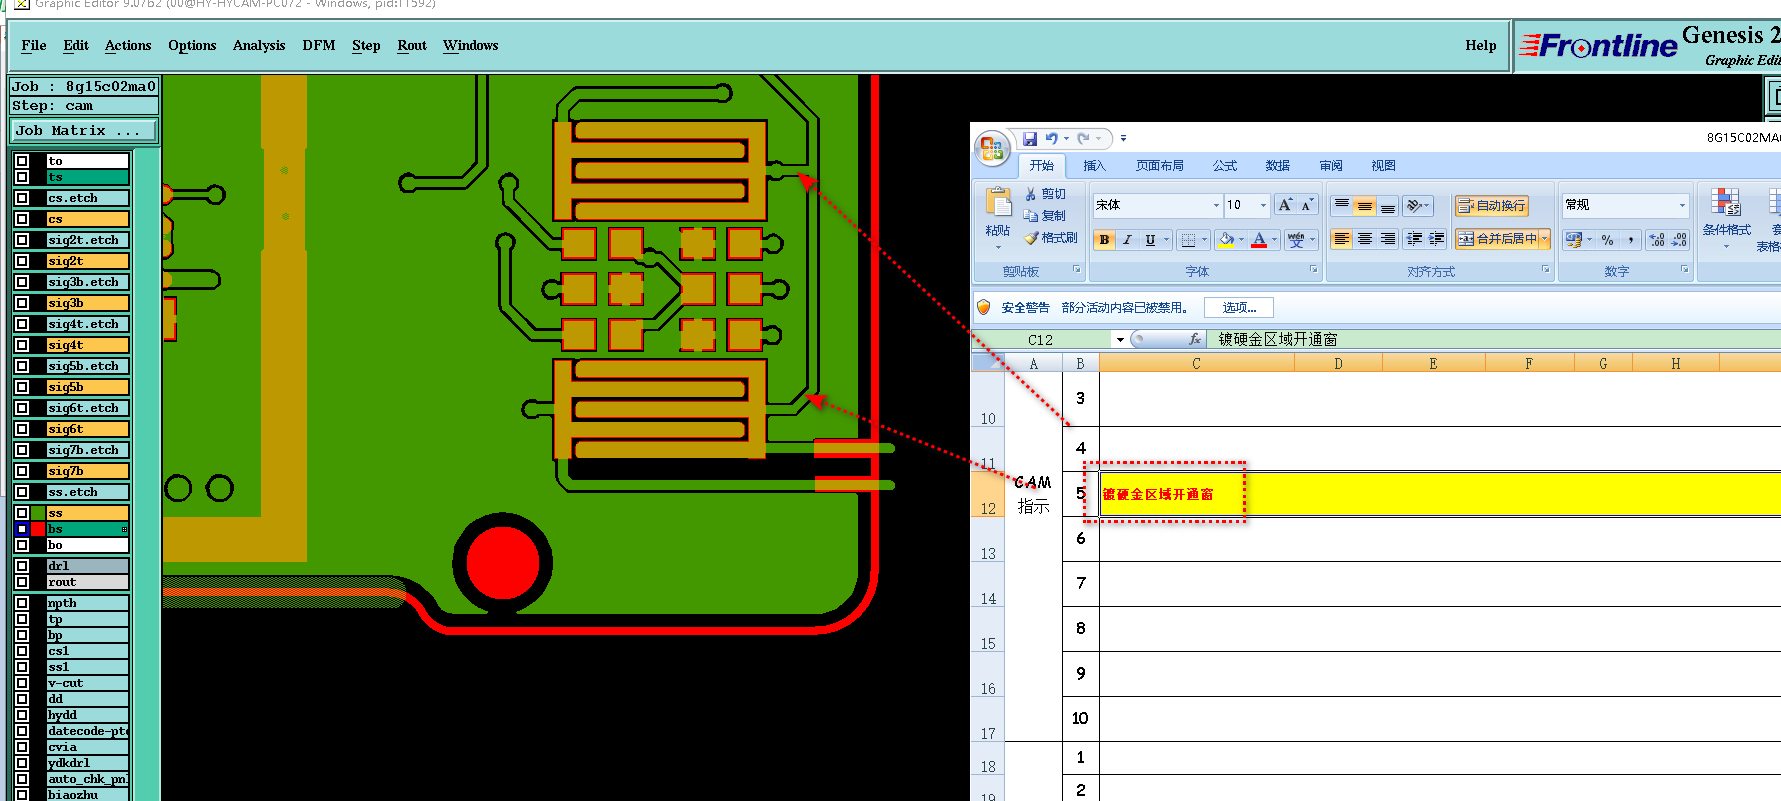Apply comma style number format
Viewport: 1781px width, 801px height.
pyautogui.click(x=1631, y=240)
